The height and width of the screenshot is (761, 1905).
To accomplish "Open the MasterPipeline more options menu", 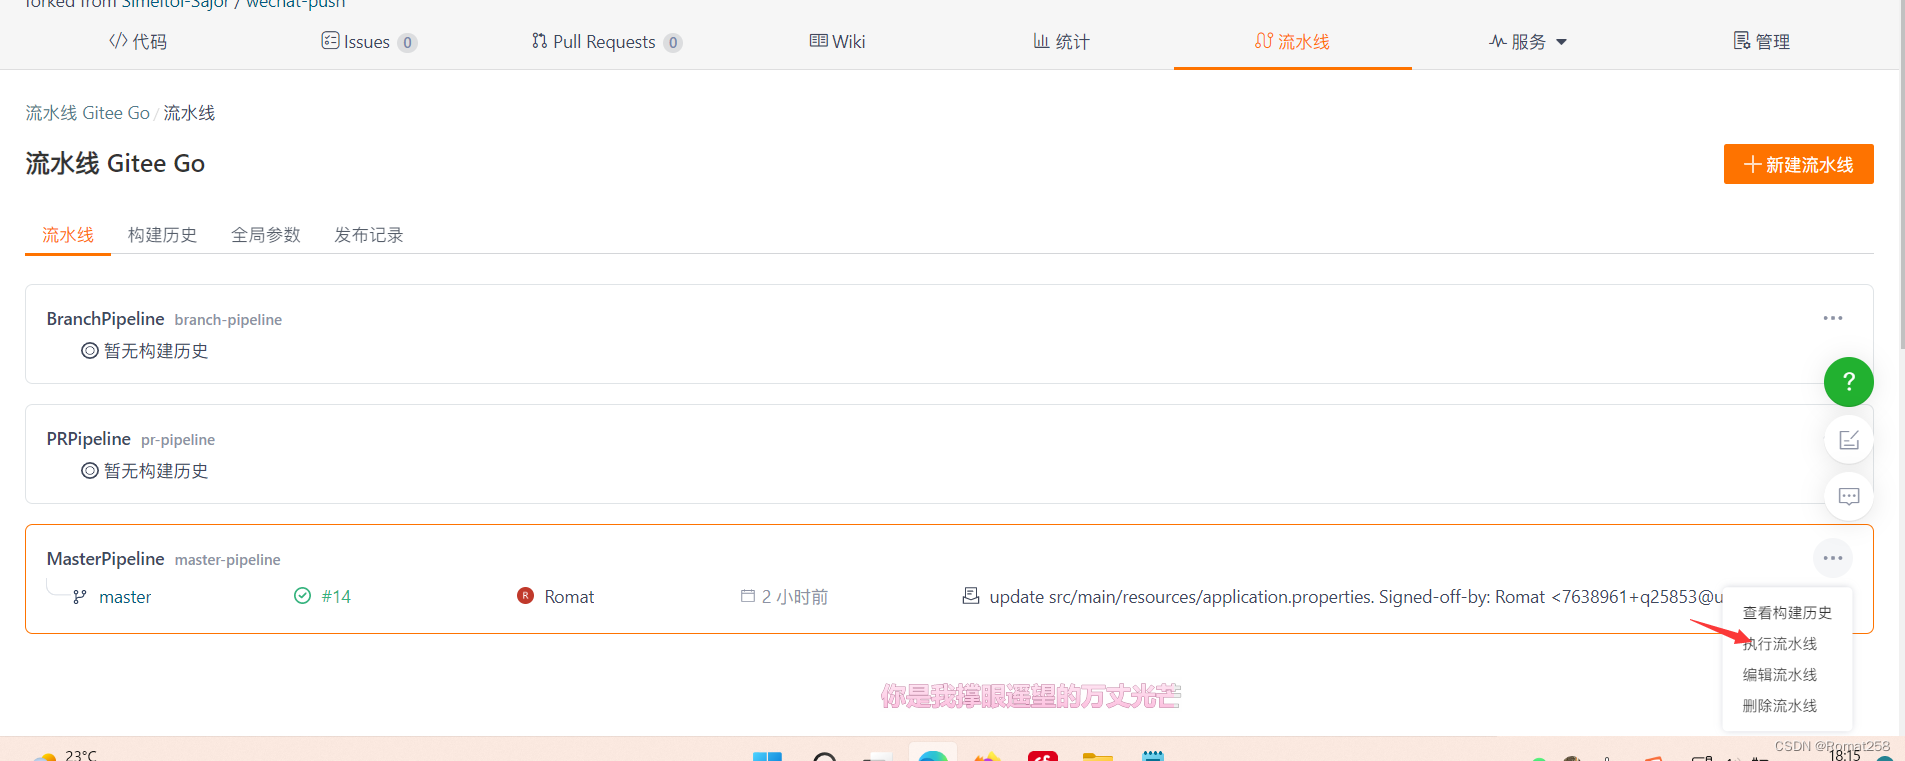I will (x=1832, y=558).
